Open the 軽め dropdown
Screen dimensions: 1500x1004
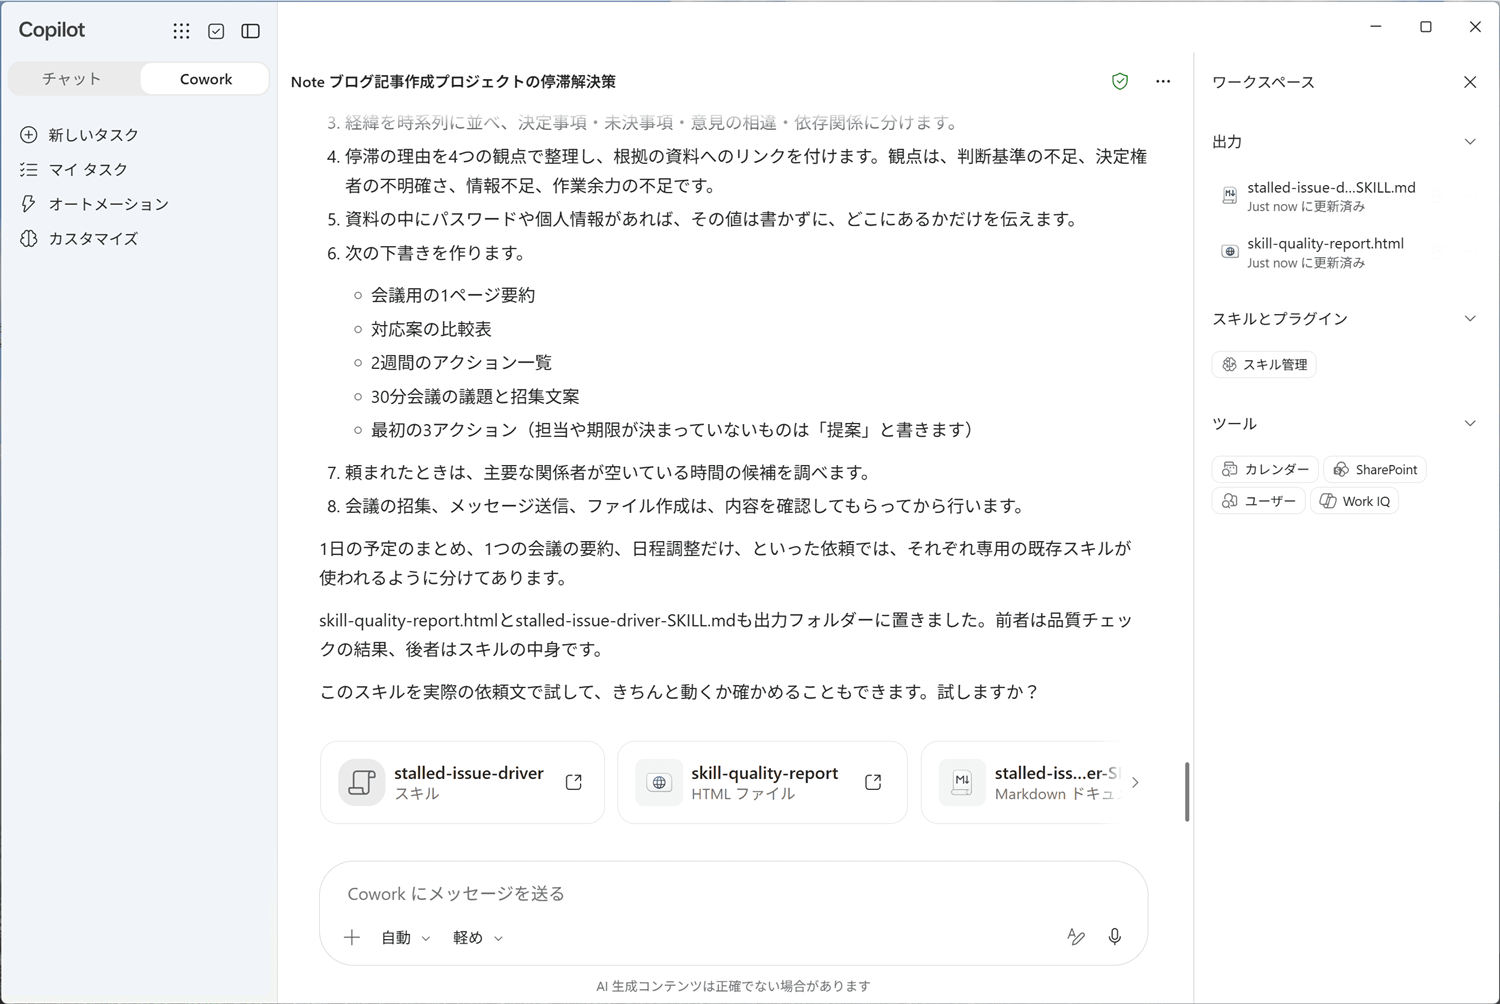click(477, 938)
